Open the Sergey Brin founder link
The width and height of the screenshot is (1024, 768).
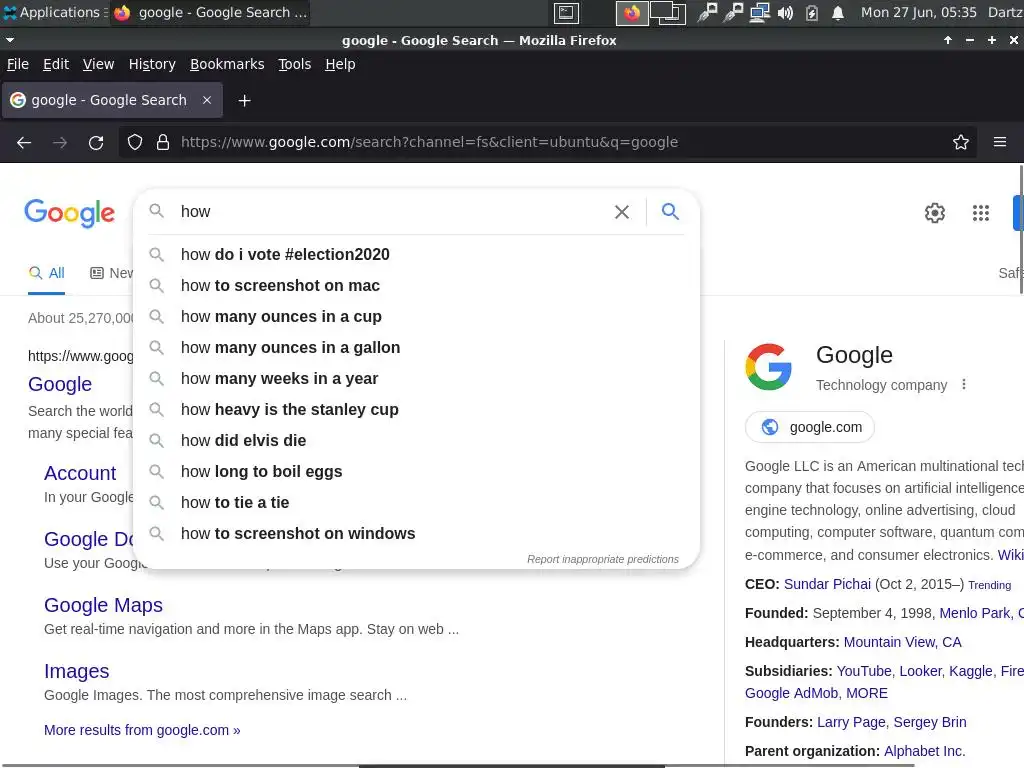coord(930,722)
